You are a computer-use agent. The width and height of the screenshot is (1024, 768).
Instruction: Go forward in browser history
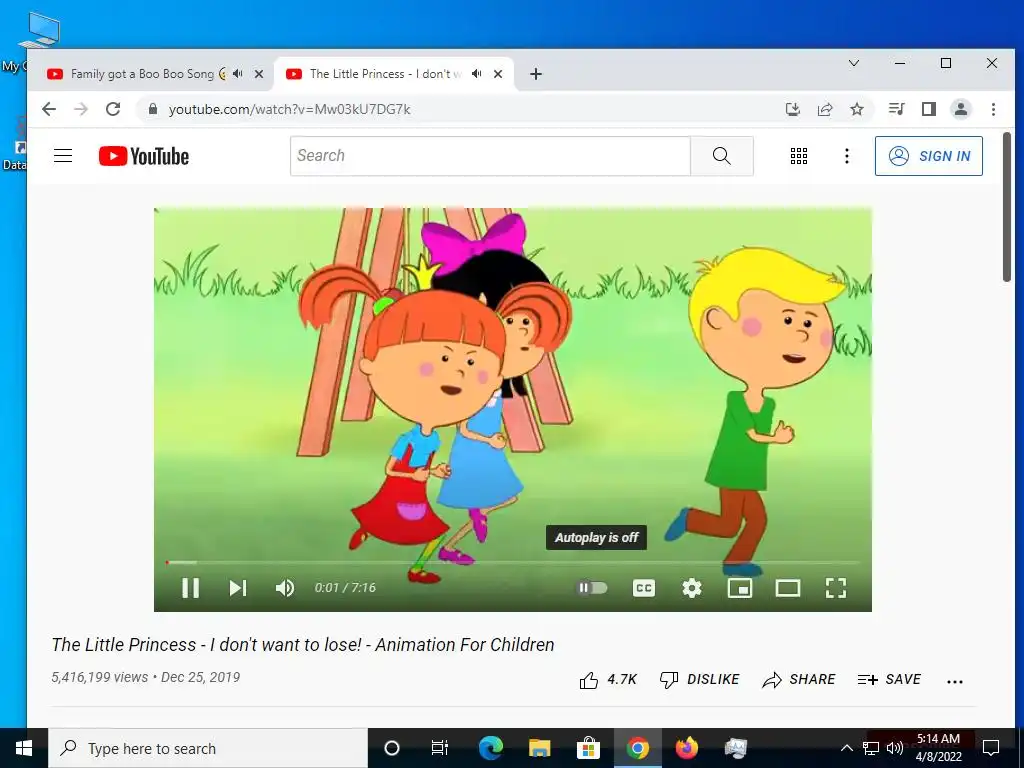[81, 109]
